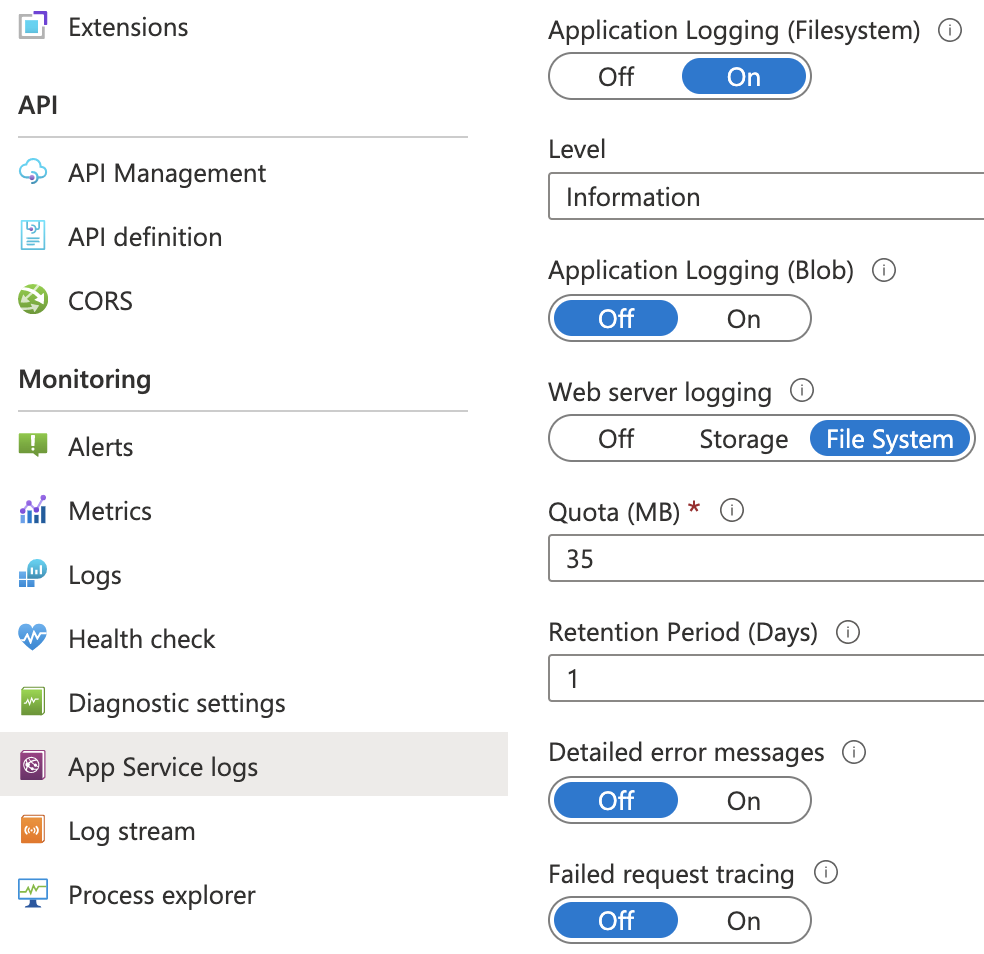The width and height of the screenshot is (984, 954).
Task: Open the Level dropdown showing Information
Action: pyautogui.click(x=766, y=197)
